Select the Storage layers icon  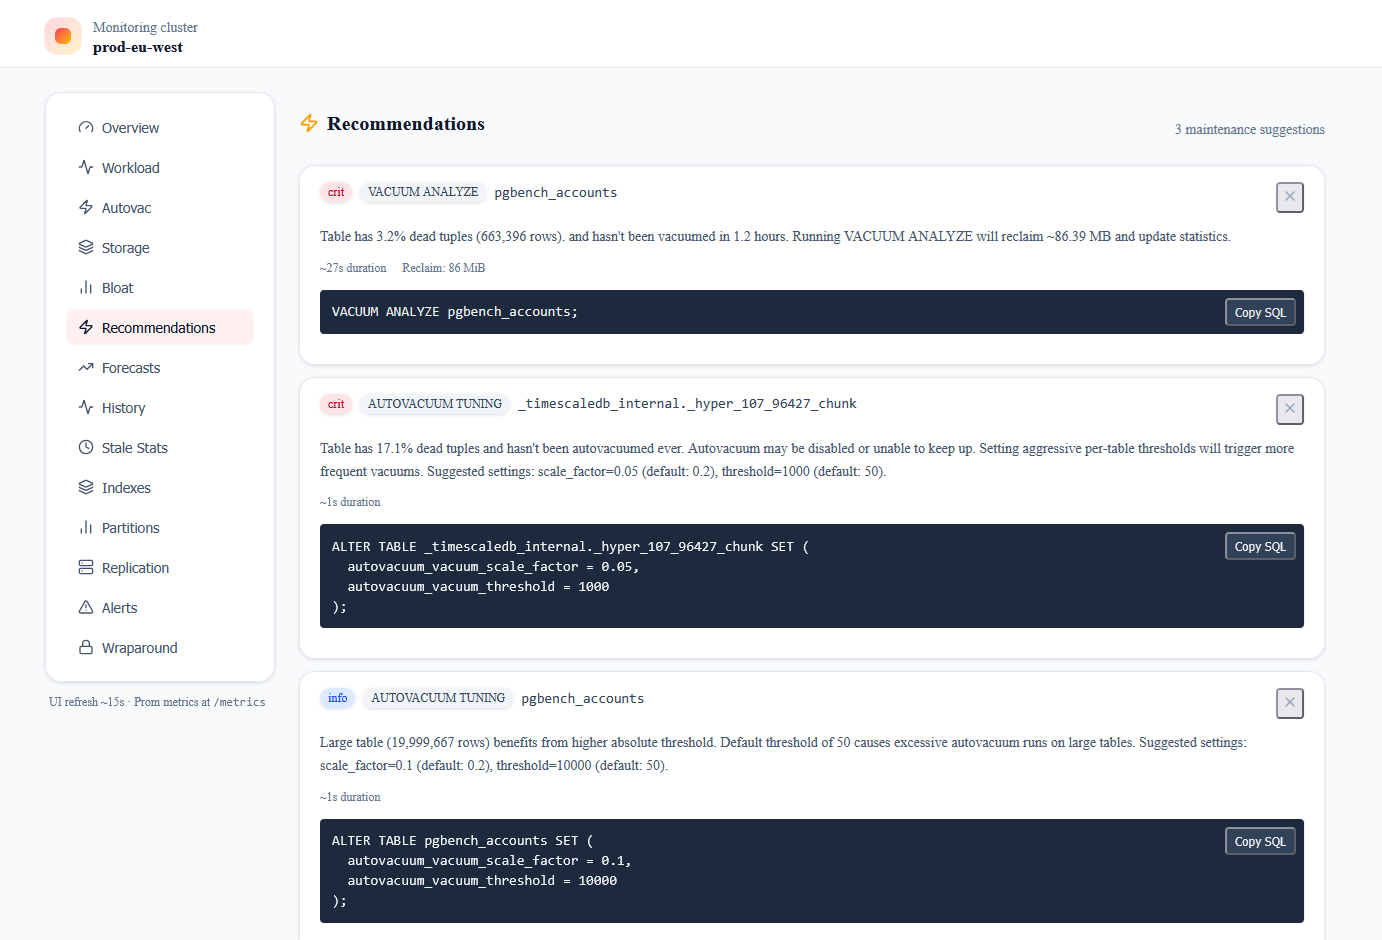coord(86,247)
